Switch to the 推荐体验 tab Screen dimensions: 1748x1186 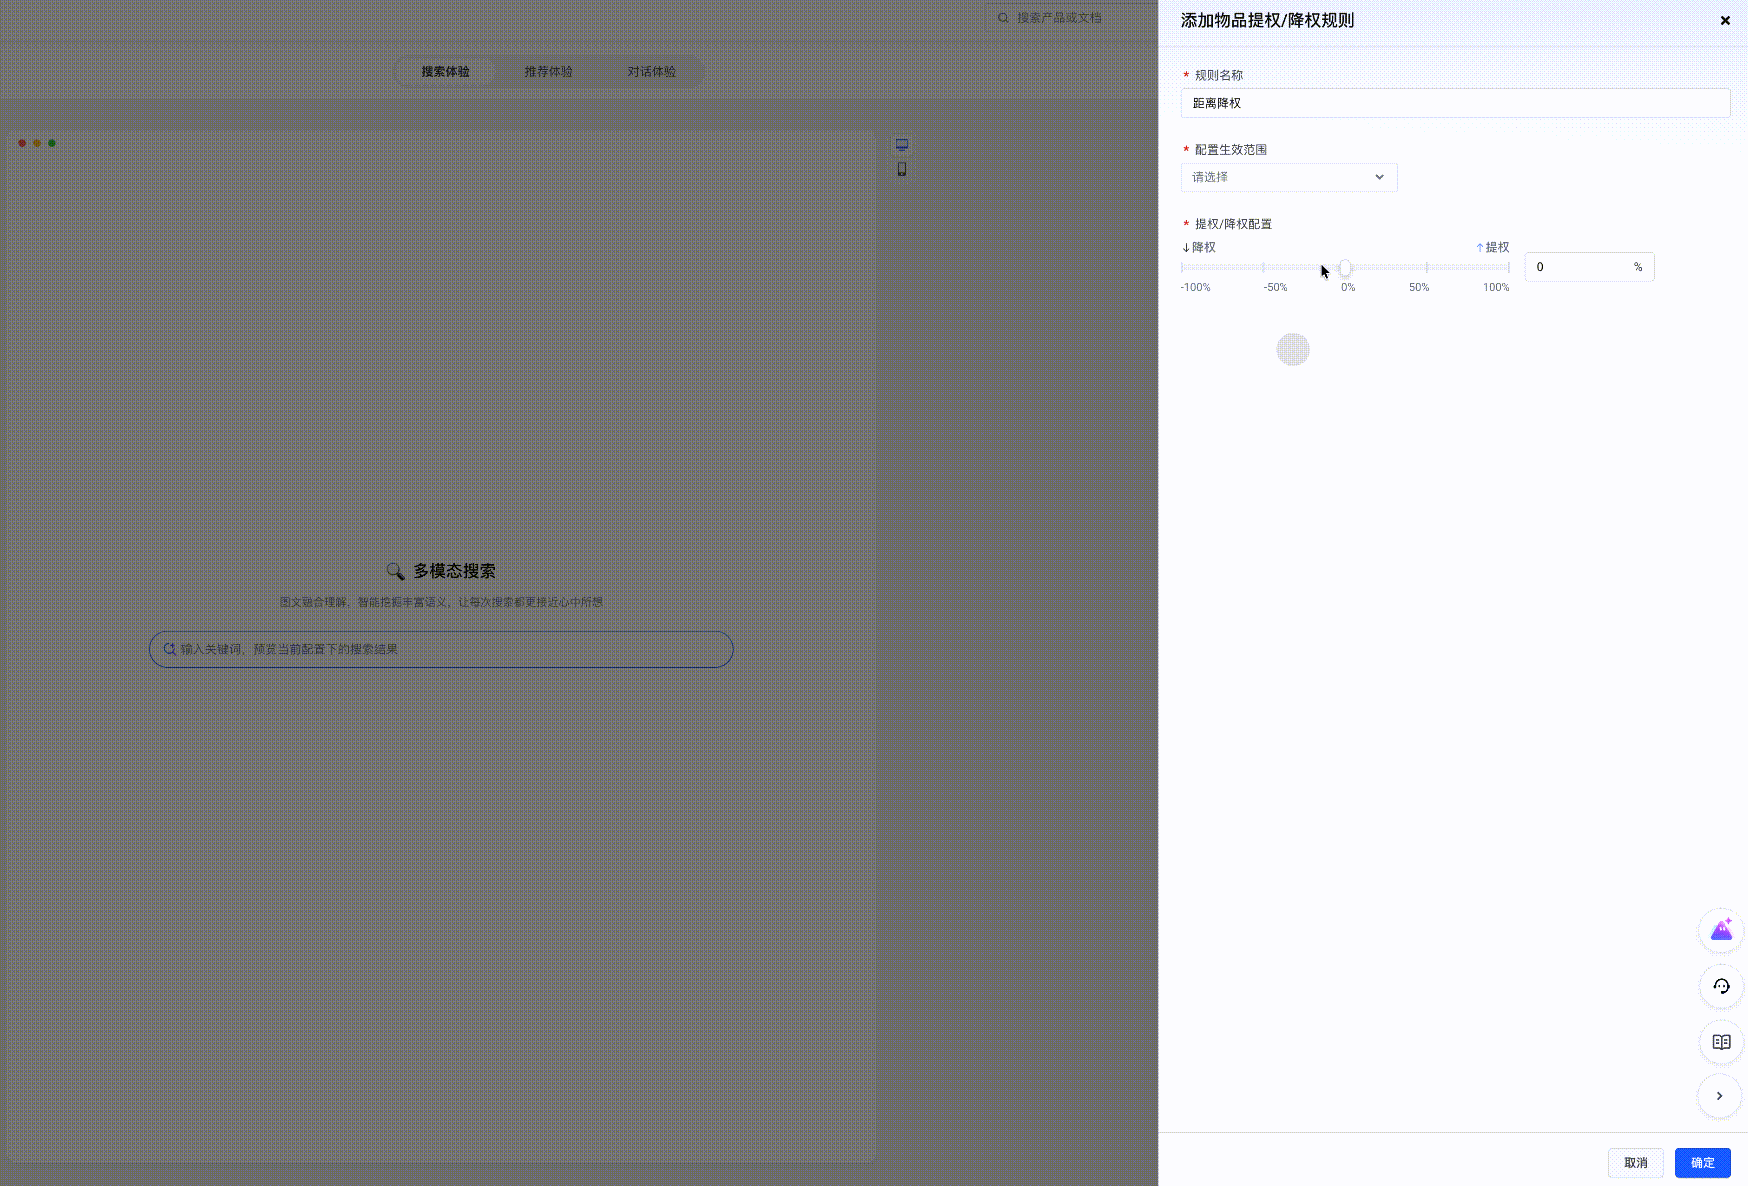click(x=548, y=72)
